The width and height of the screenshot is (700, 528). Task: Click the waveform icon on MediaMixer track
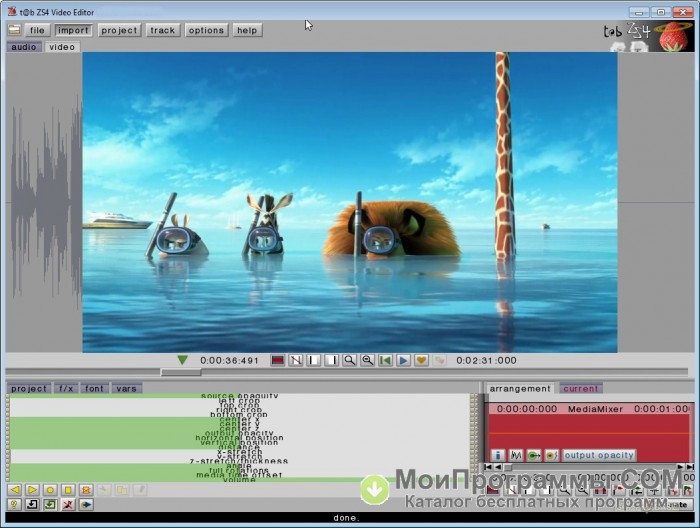516,455
